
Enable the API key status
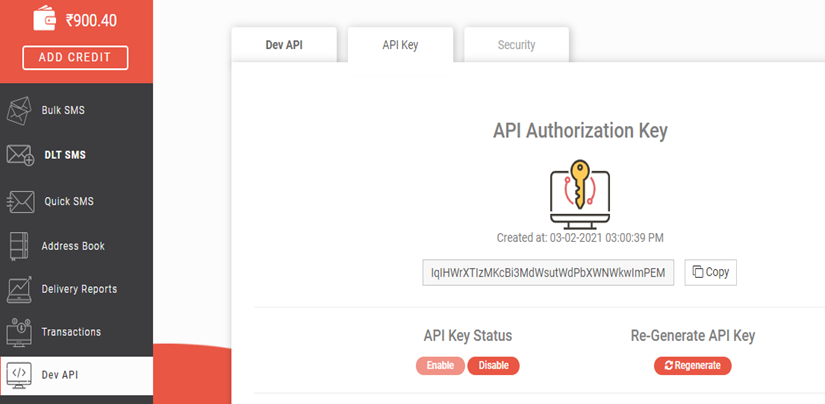coord(440,366)
